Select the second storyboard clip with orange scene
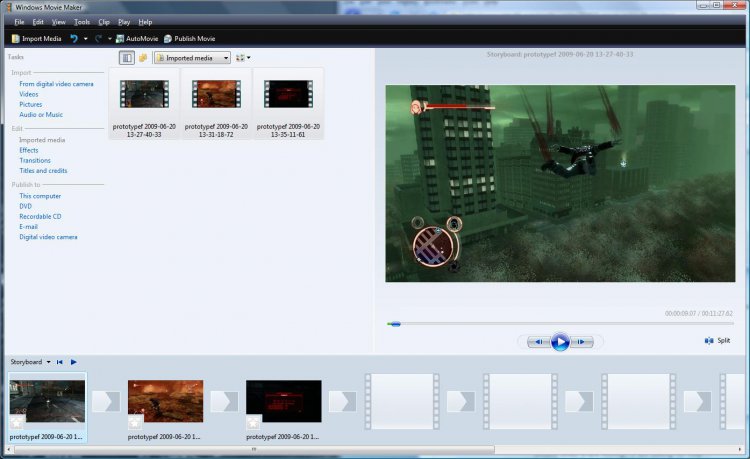This screenshot has height=459, width=750. point(165,401)
